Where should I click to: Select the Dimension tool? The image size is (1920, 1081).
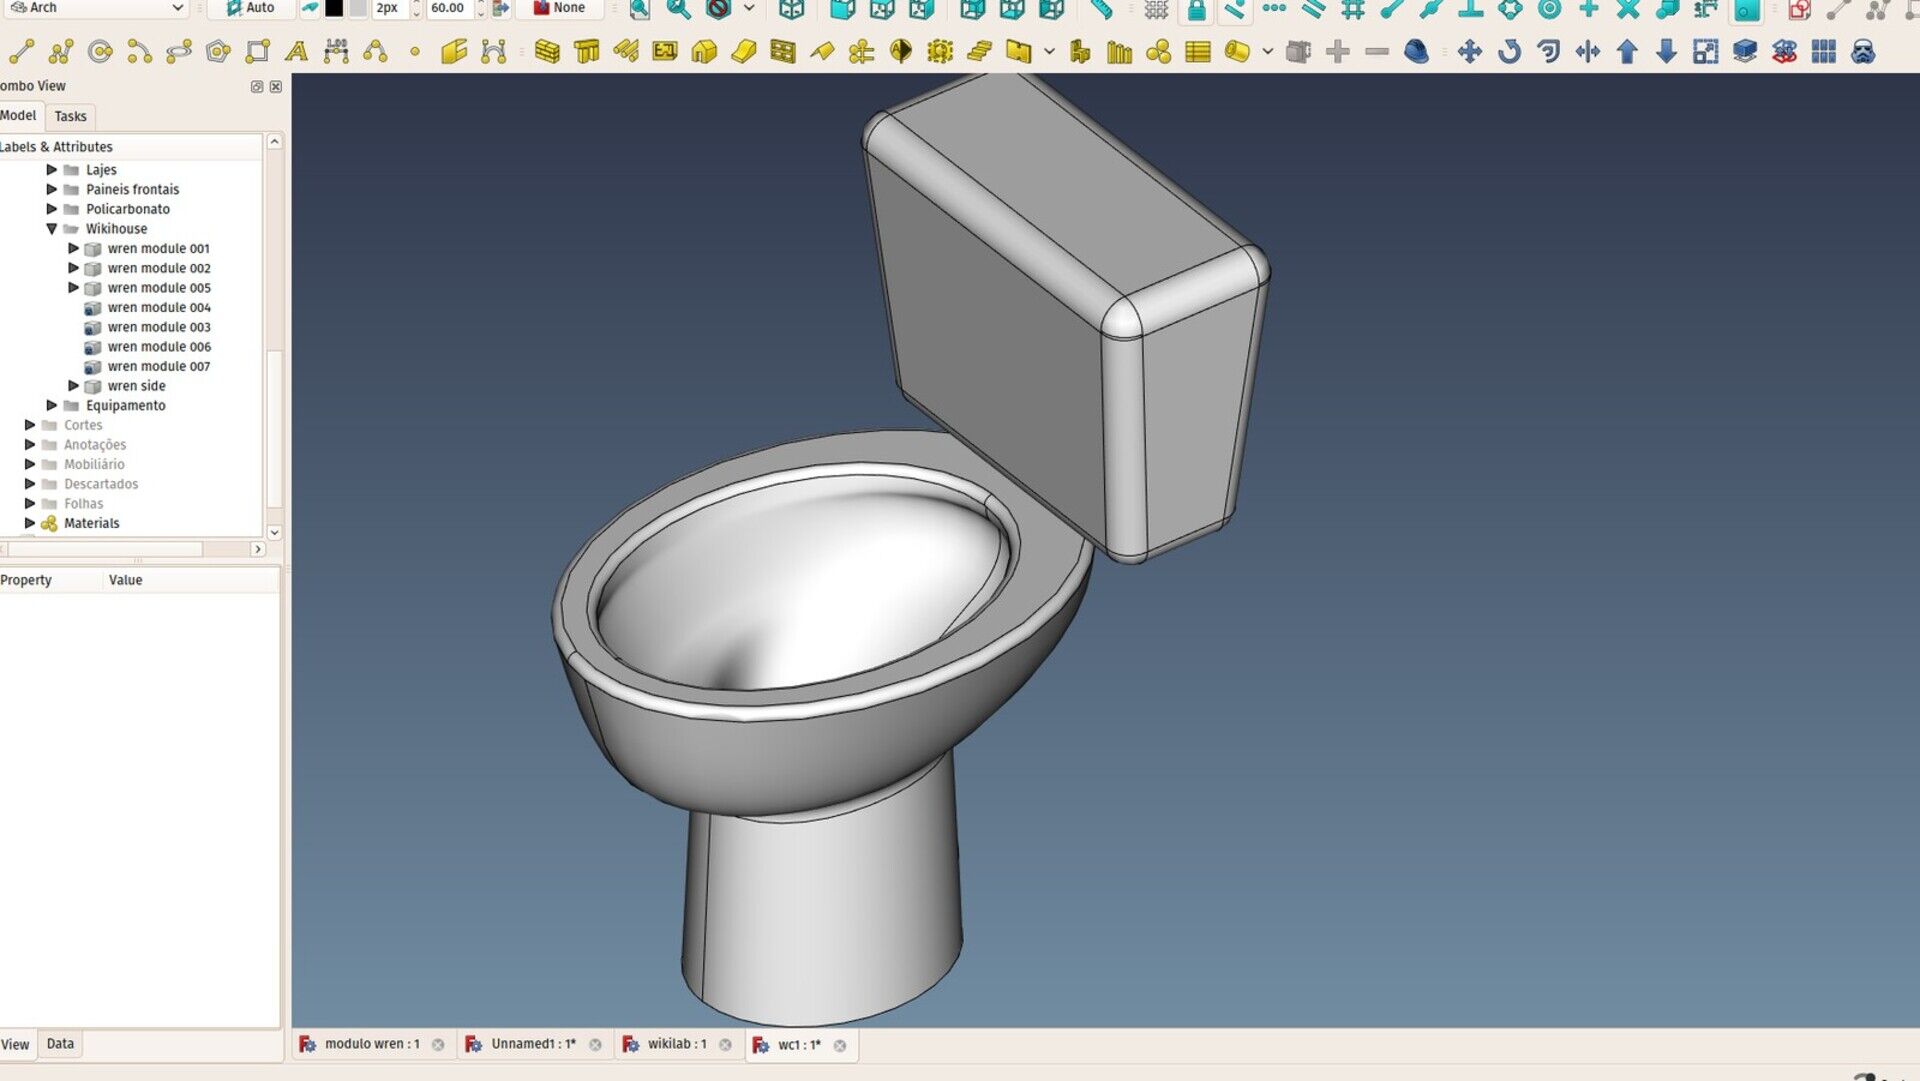pyautogui.click(x=336, y=51)
